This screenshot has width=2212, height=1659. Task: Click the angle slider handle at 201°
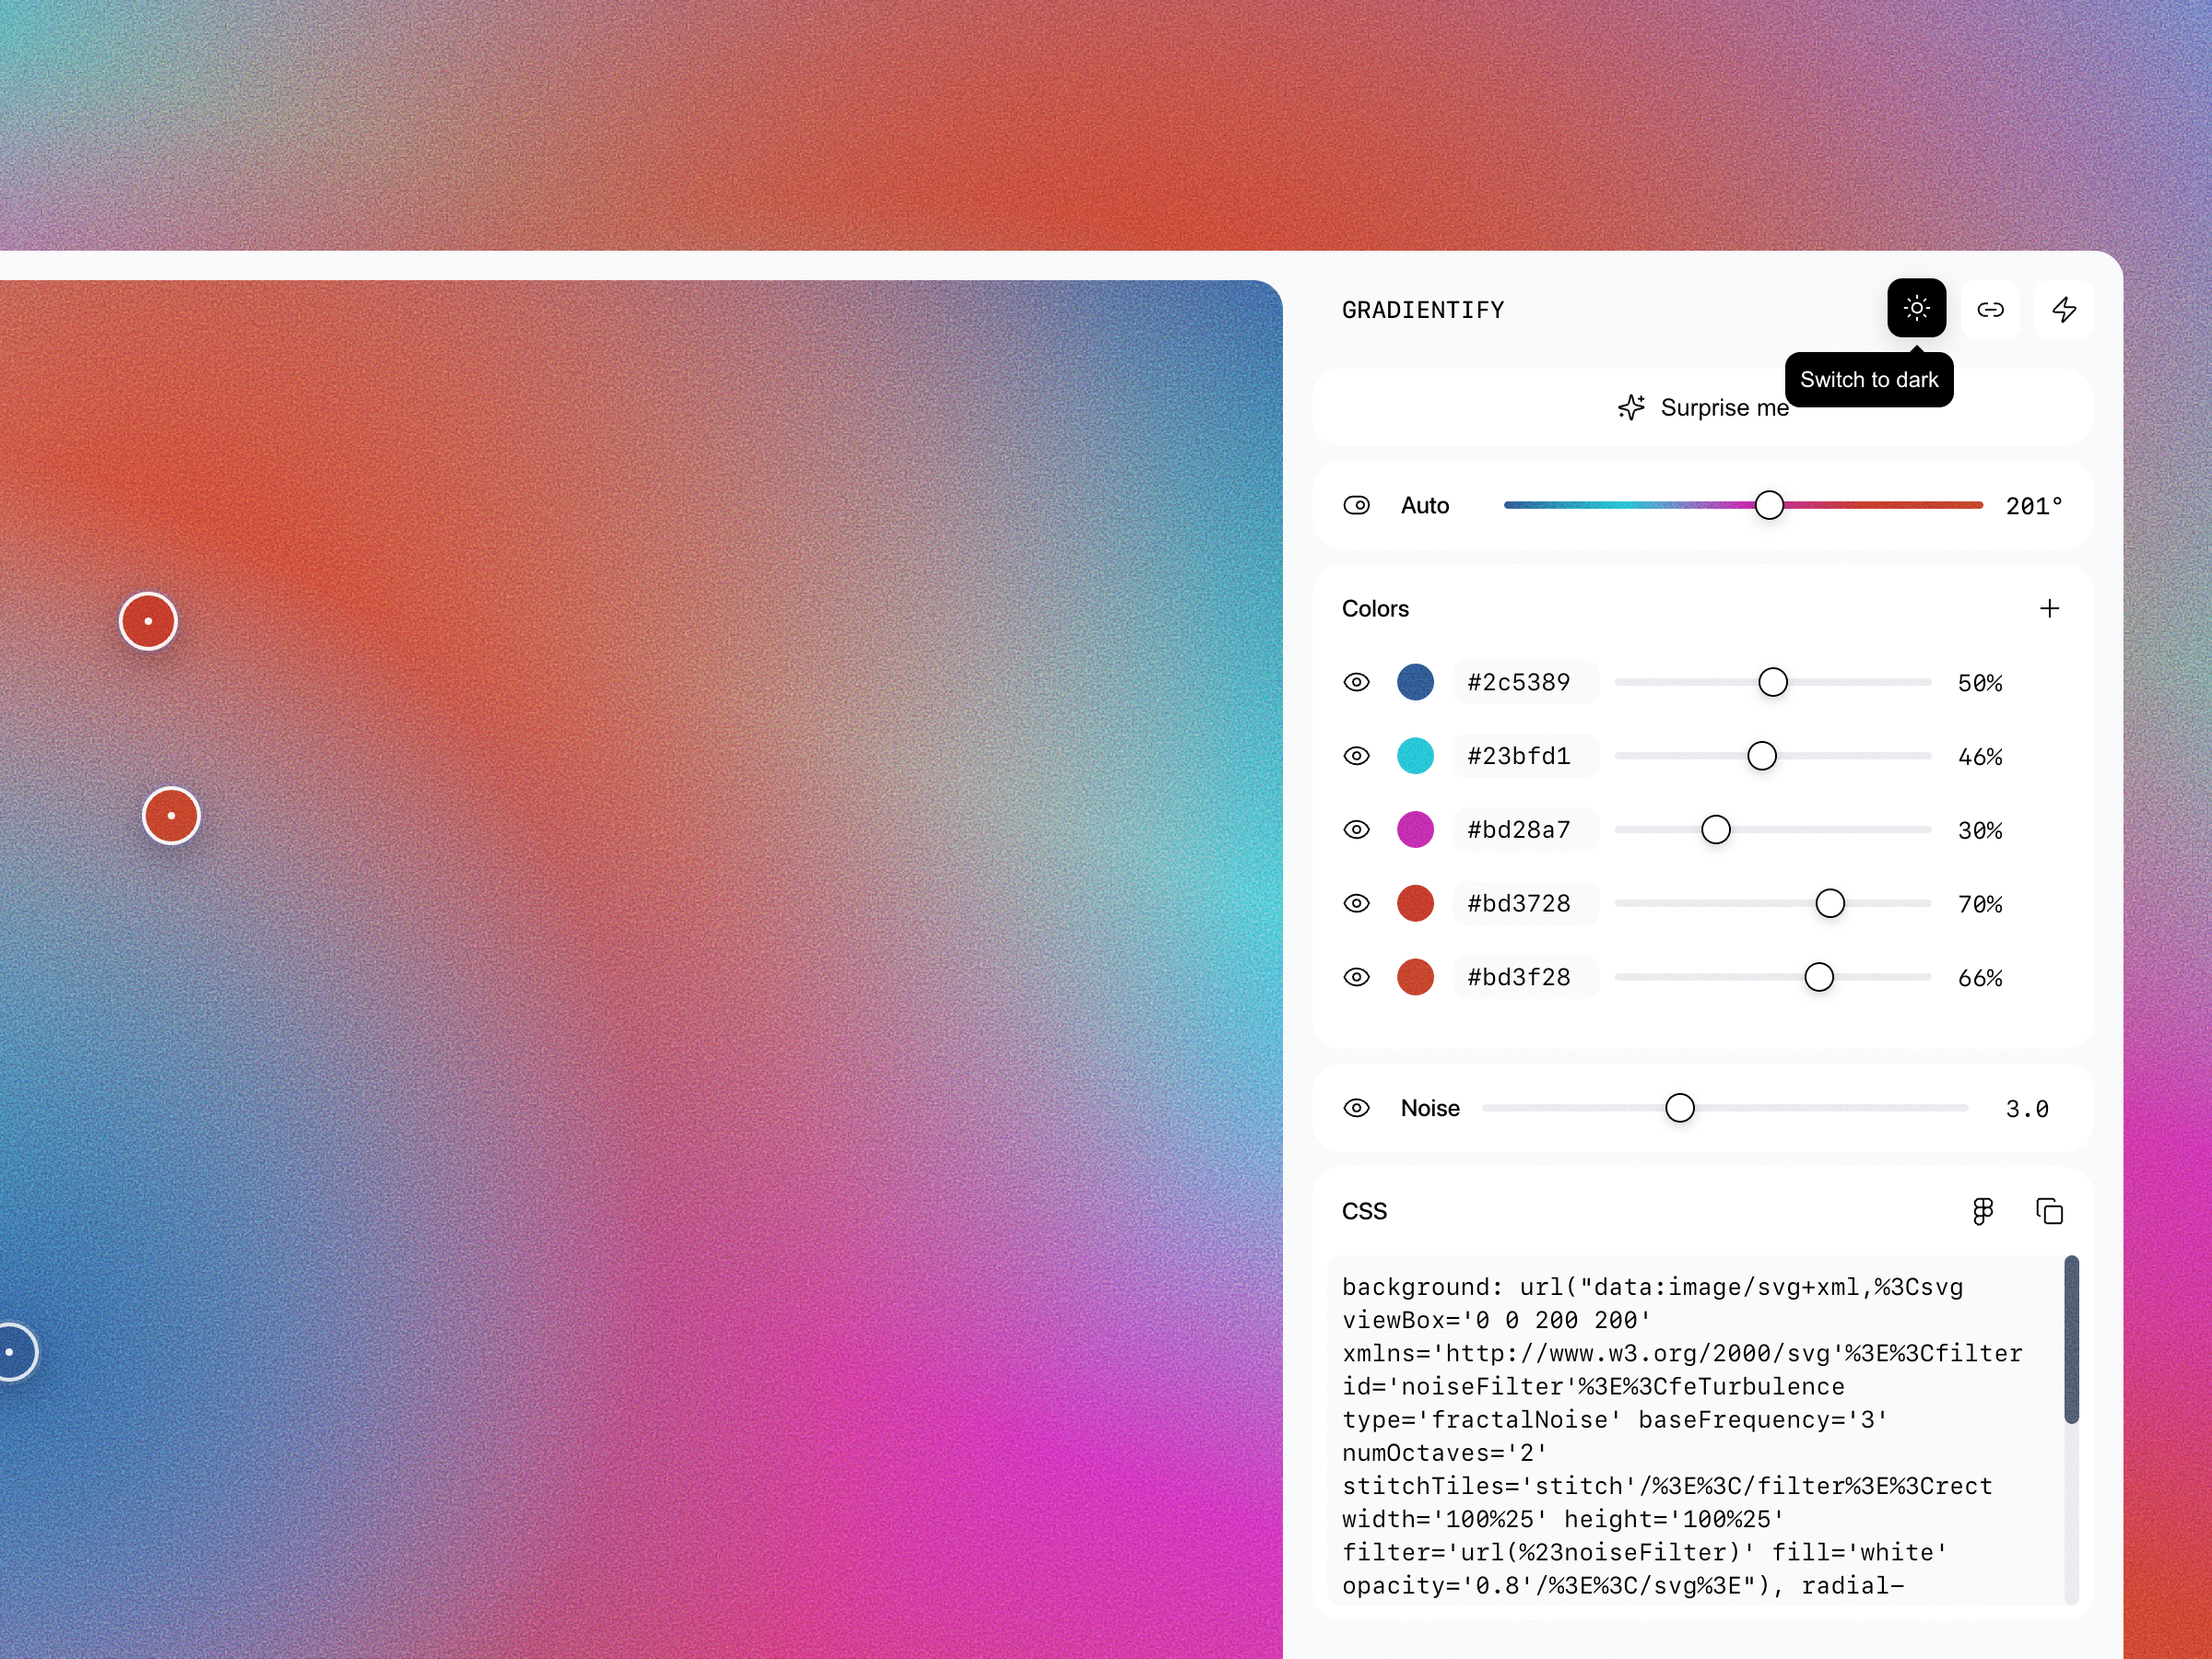pyautogui.click(x=1769, y=505)
